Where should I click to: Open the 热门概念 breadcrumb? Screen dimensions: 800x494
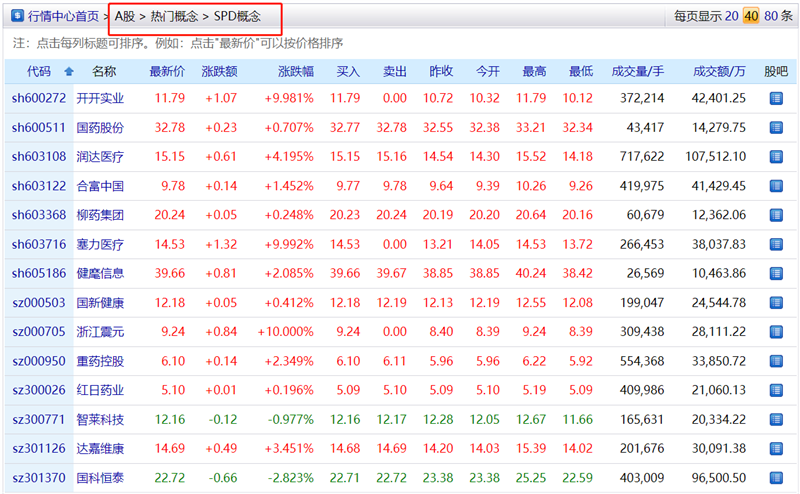[174, 16]
